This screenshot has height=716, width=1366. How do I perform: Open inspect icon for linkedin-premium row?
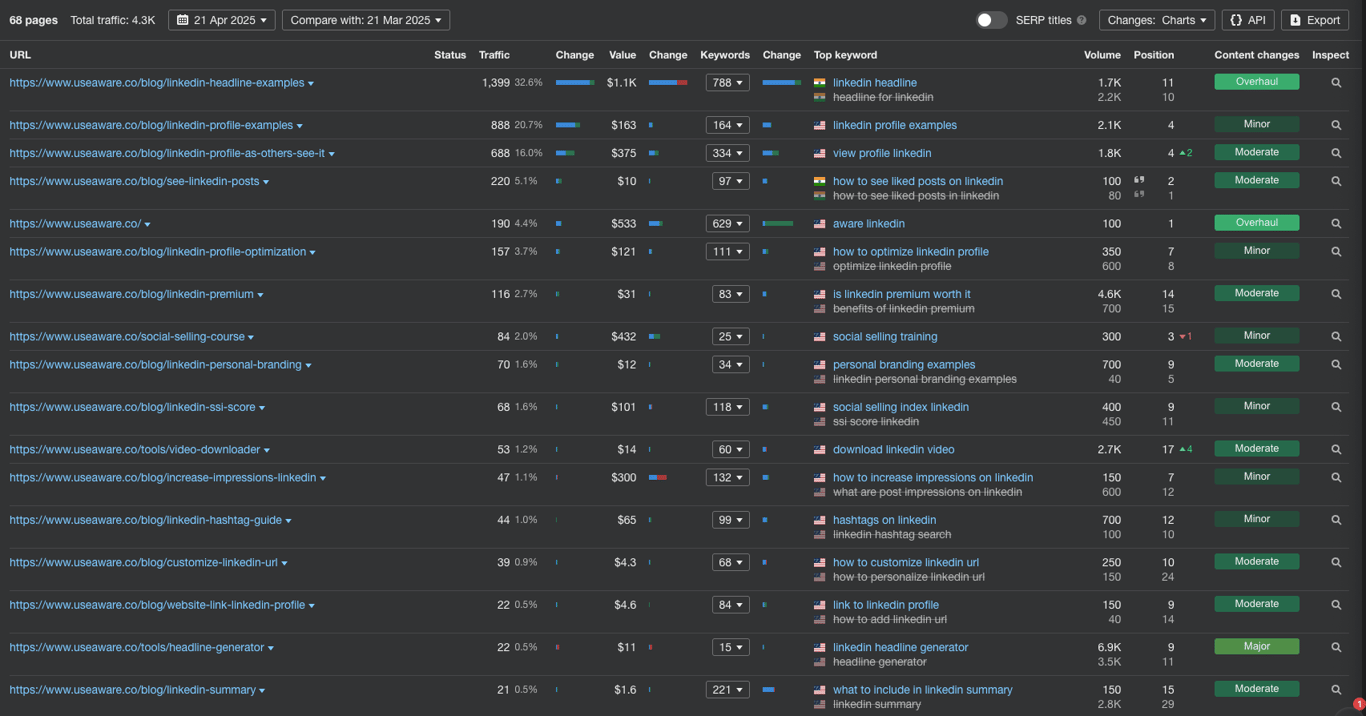(1336, 294)
